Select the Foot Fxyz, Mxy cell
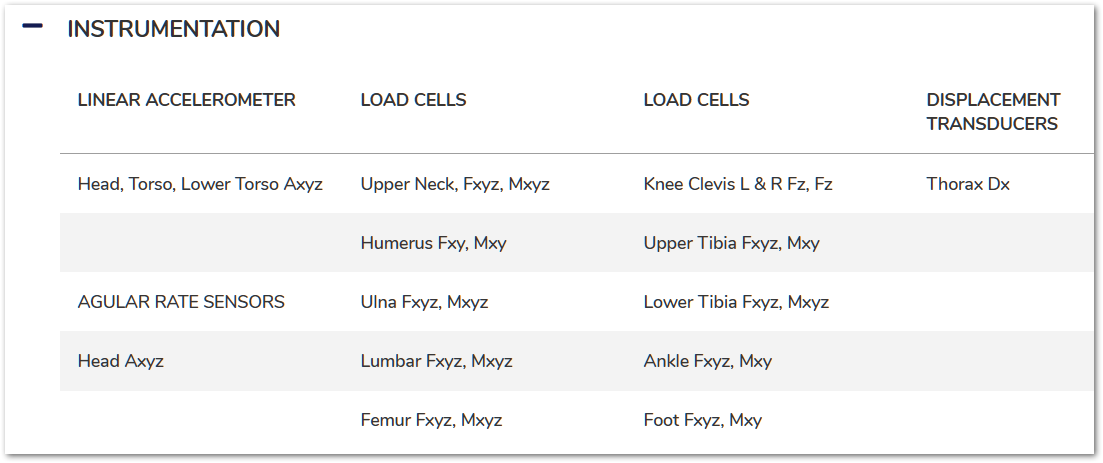 (702, 420)
